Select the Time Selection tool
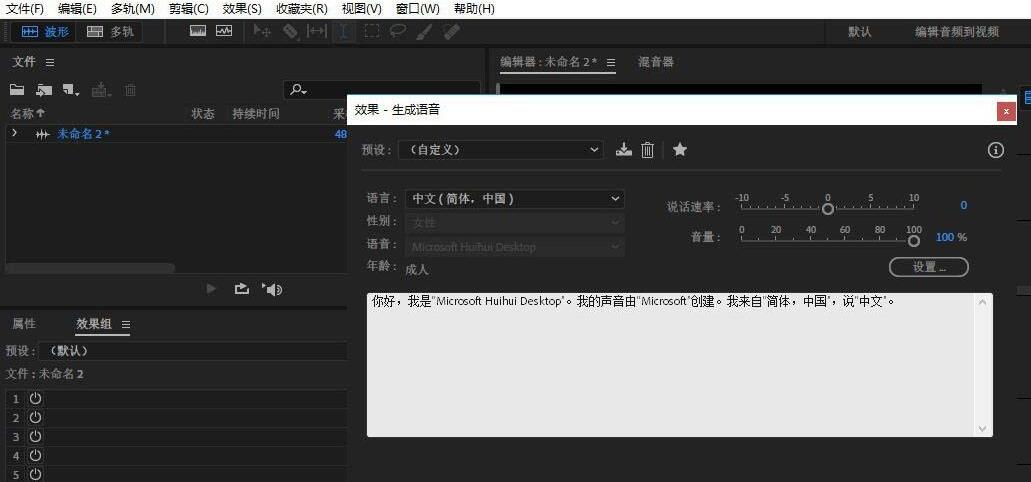1031x482 pixels. 344,31
